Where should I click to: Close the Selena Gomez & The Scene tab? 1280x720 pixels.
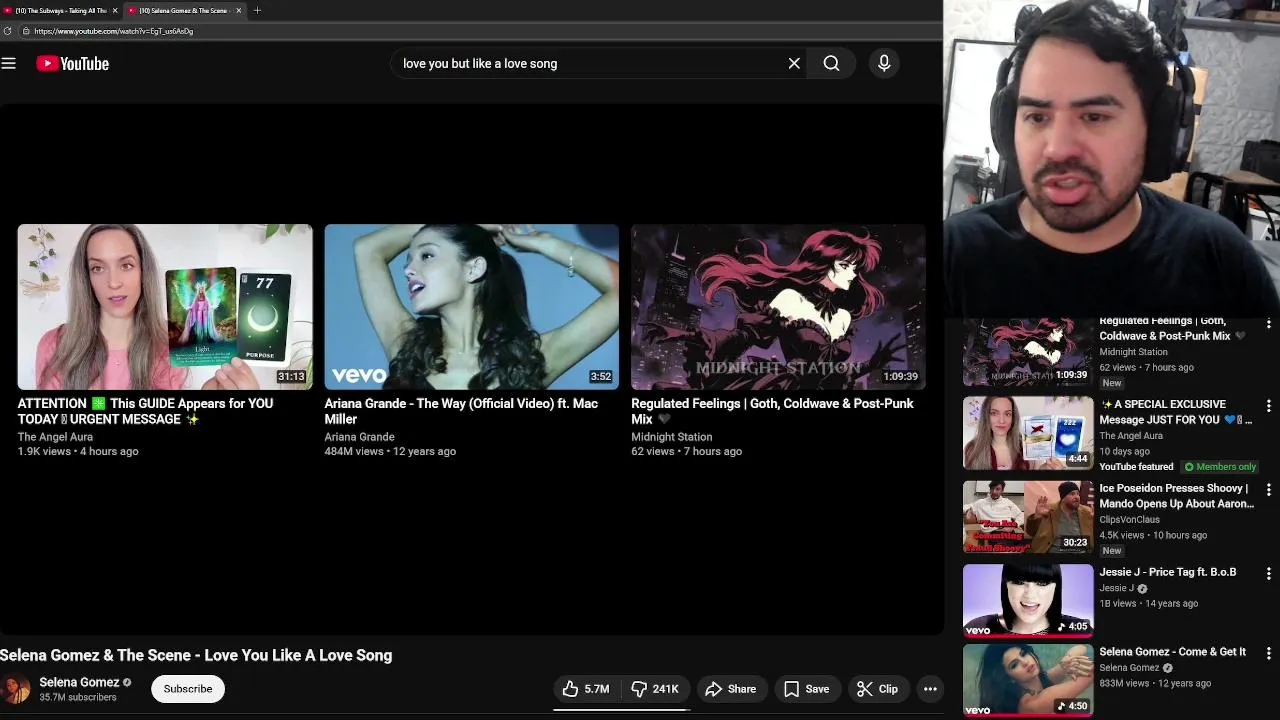tap(238, 10)
